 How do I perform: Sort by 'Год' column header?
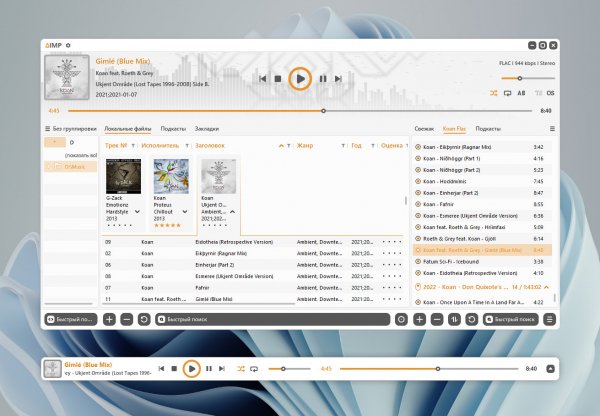tap(356, 145)
